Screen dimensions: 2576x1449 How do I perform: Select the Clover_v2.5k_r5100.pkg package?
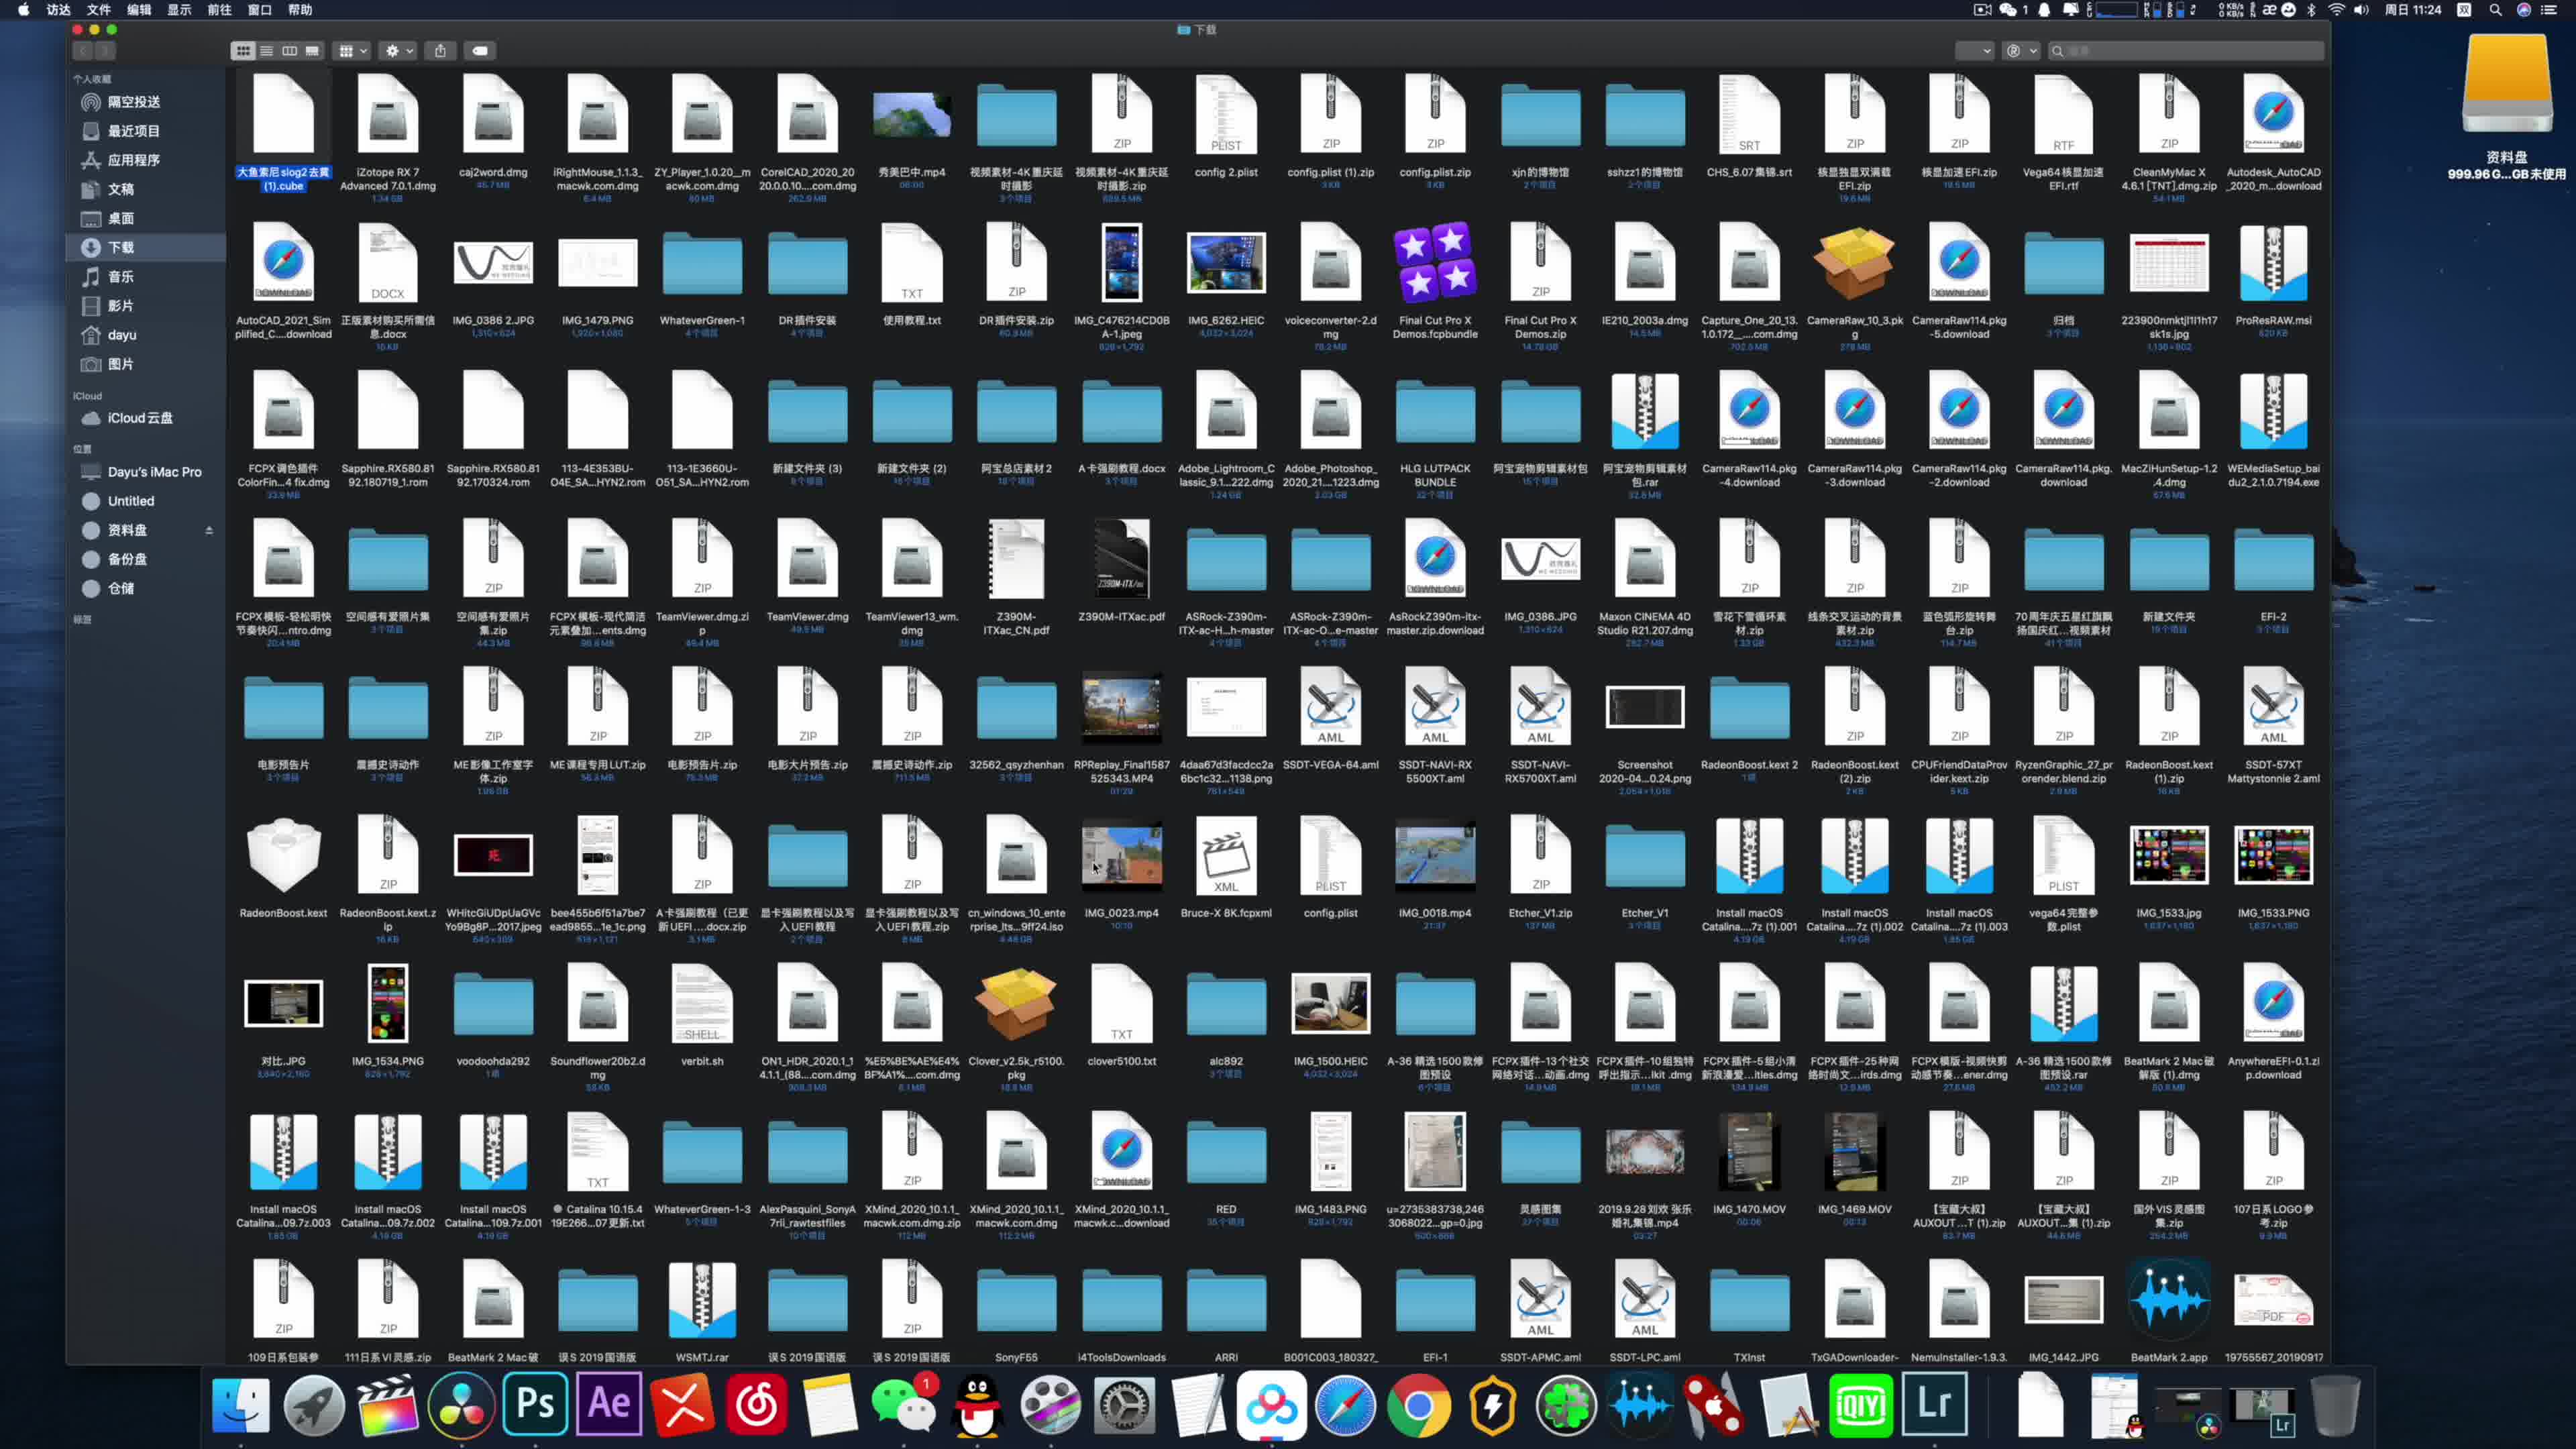(1016, 1003)
